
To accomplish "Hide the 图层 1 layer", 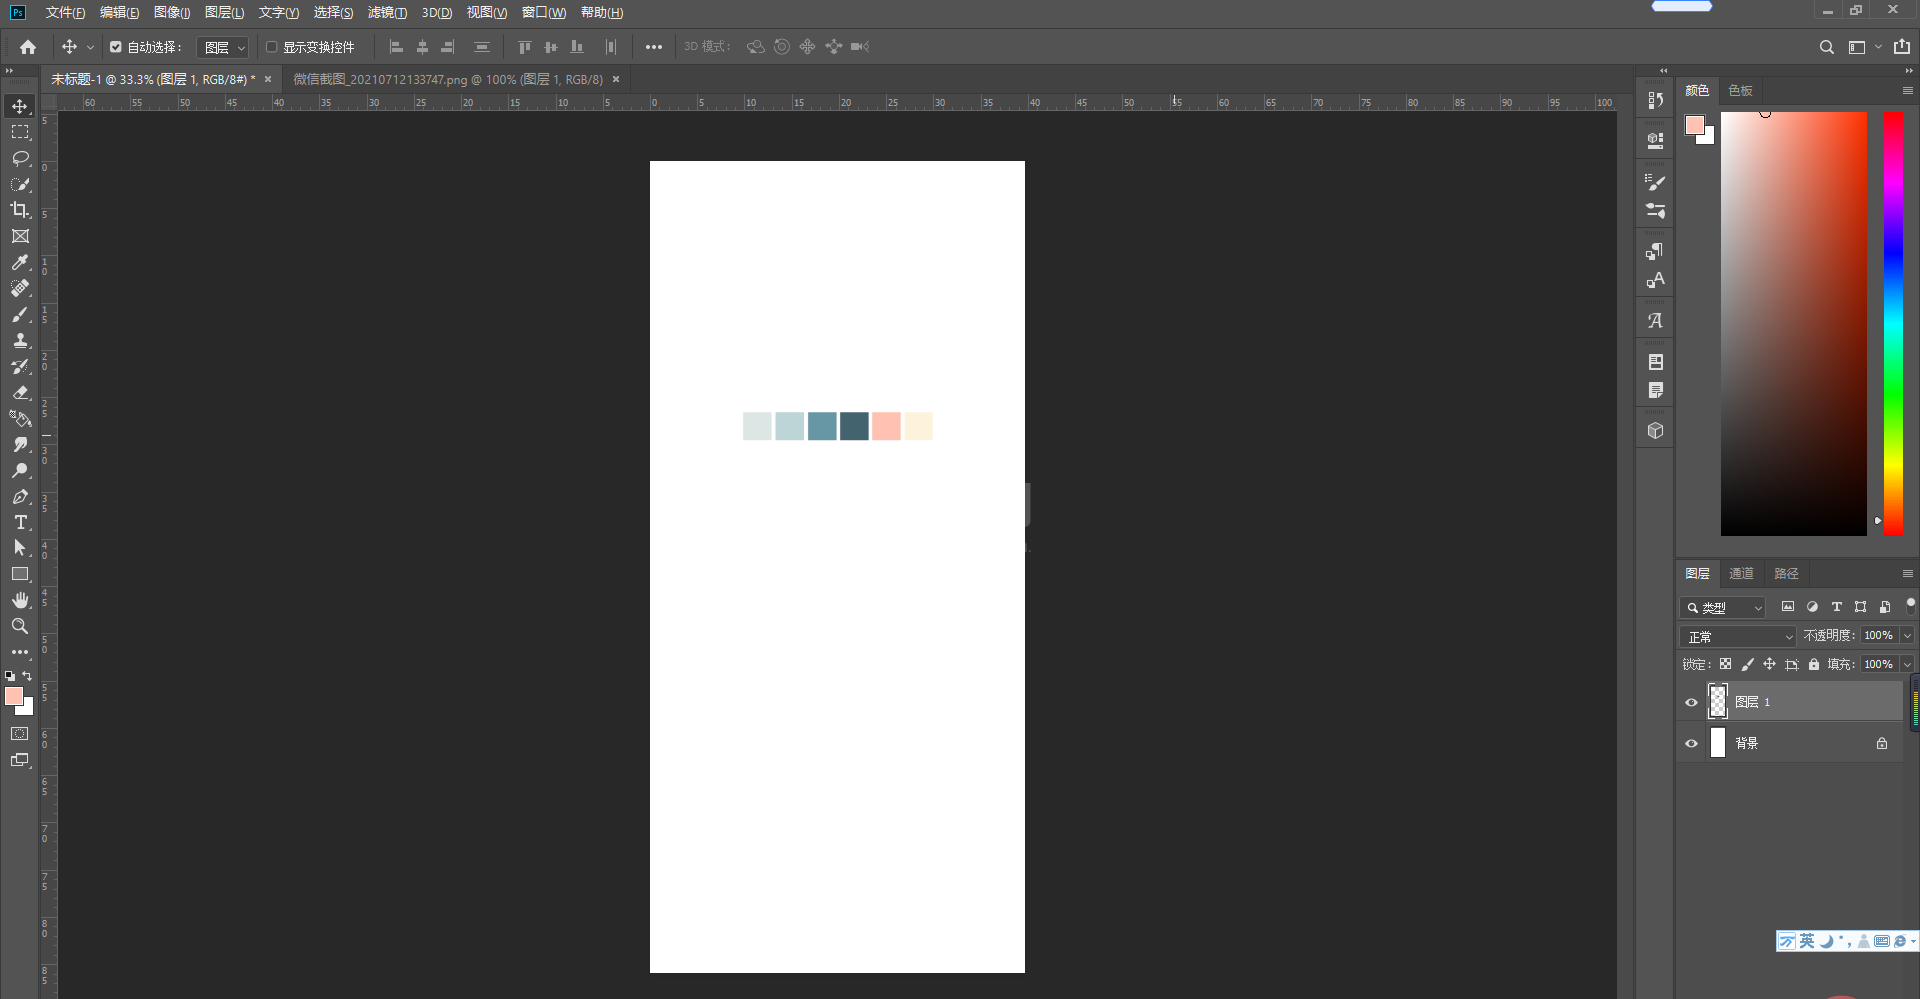I will [x=1692, y=702].
